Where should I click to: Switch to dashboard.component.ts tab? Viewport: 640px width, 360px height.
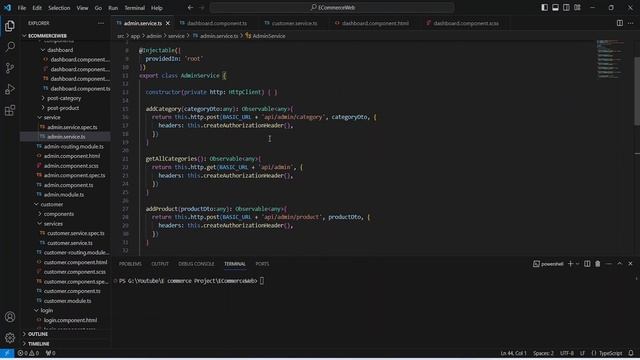point(217,23)
